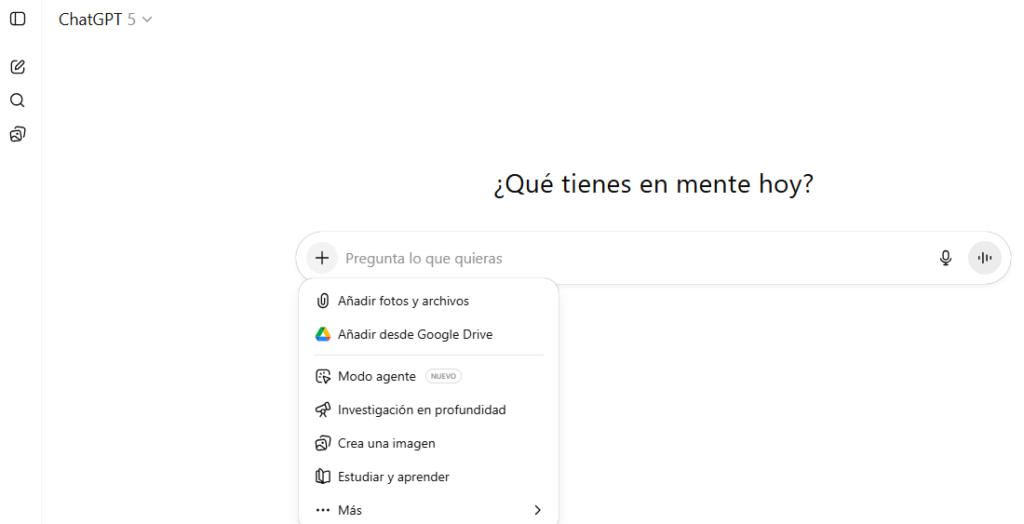
Task: Click the agent mode cursor icon
Action: click(323, 376)
